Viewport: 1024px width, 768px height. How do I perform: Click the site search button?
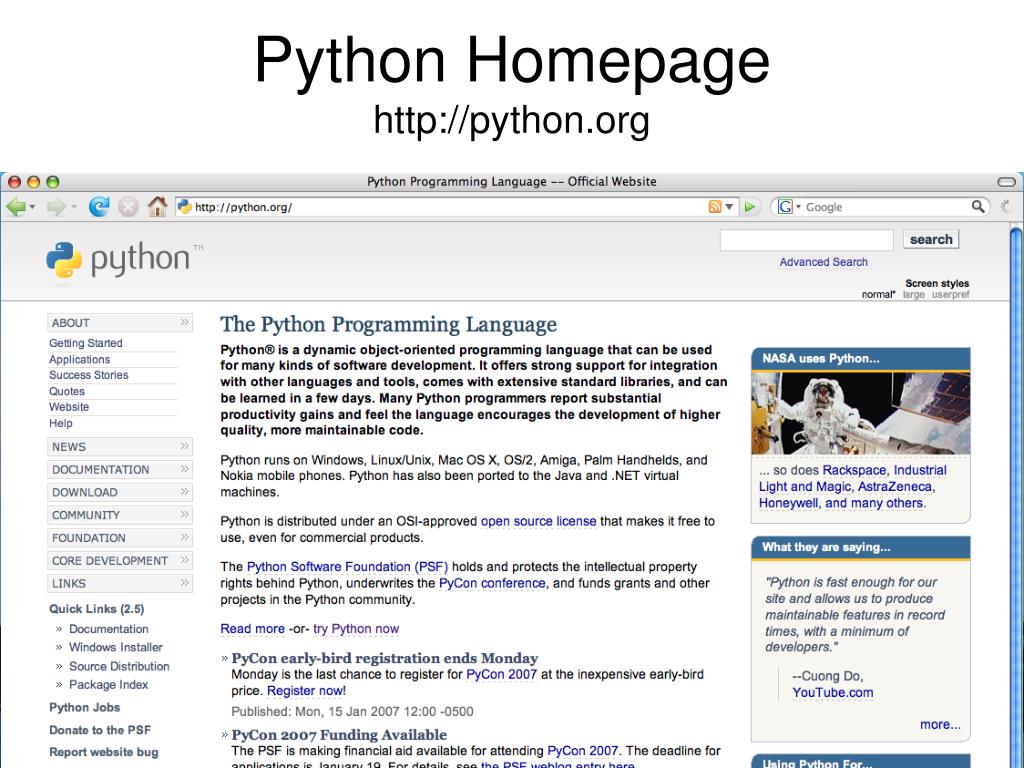[931, 240]
